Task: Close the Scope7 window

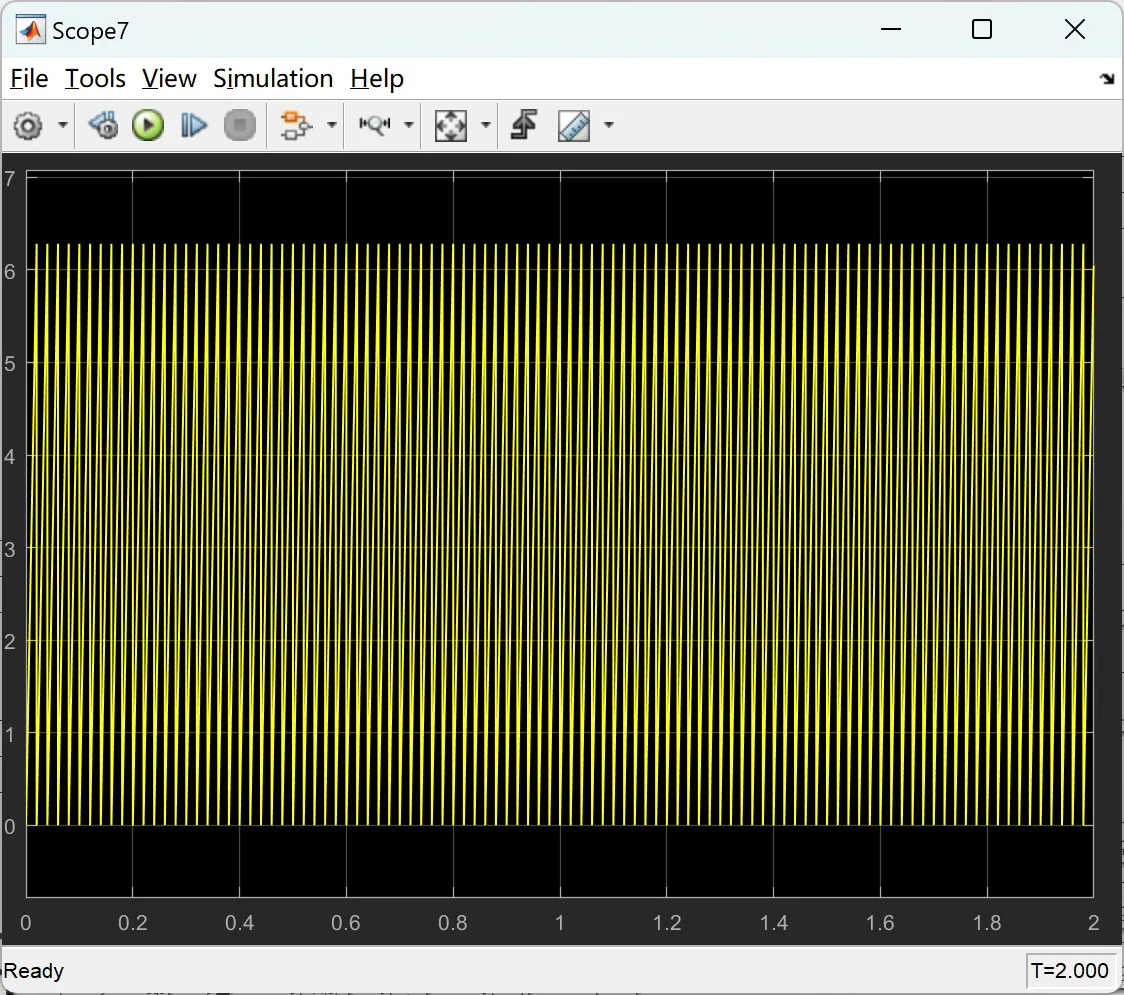Action: (x=1075, y=29)
